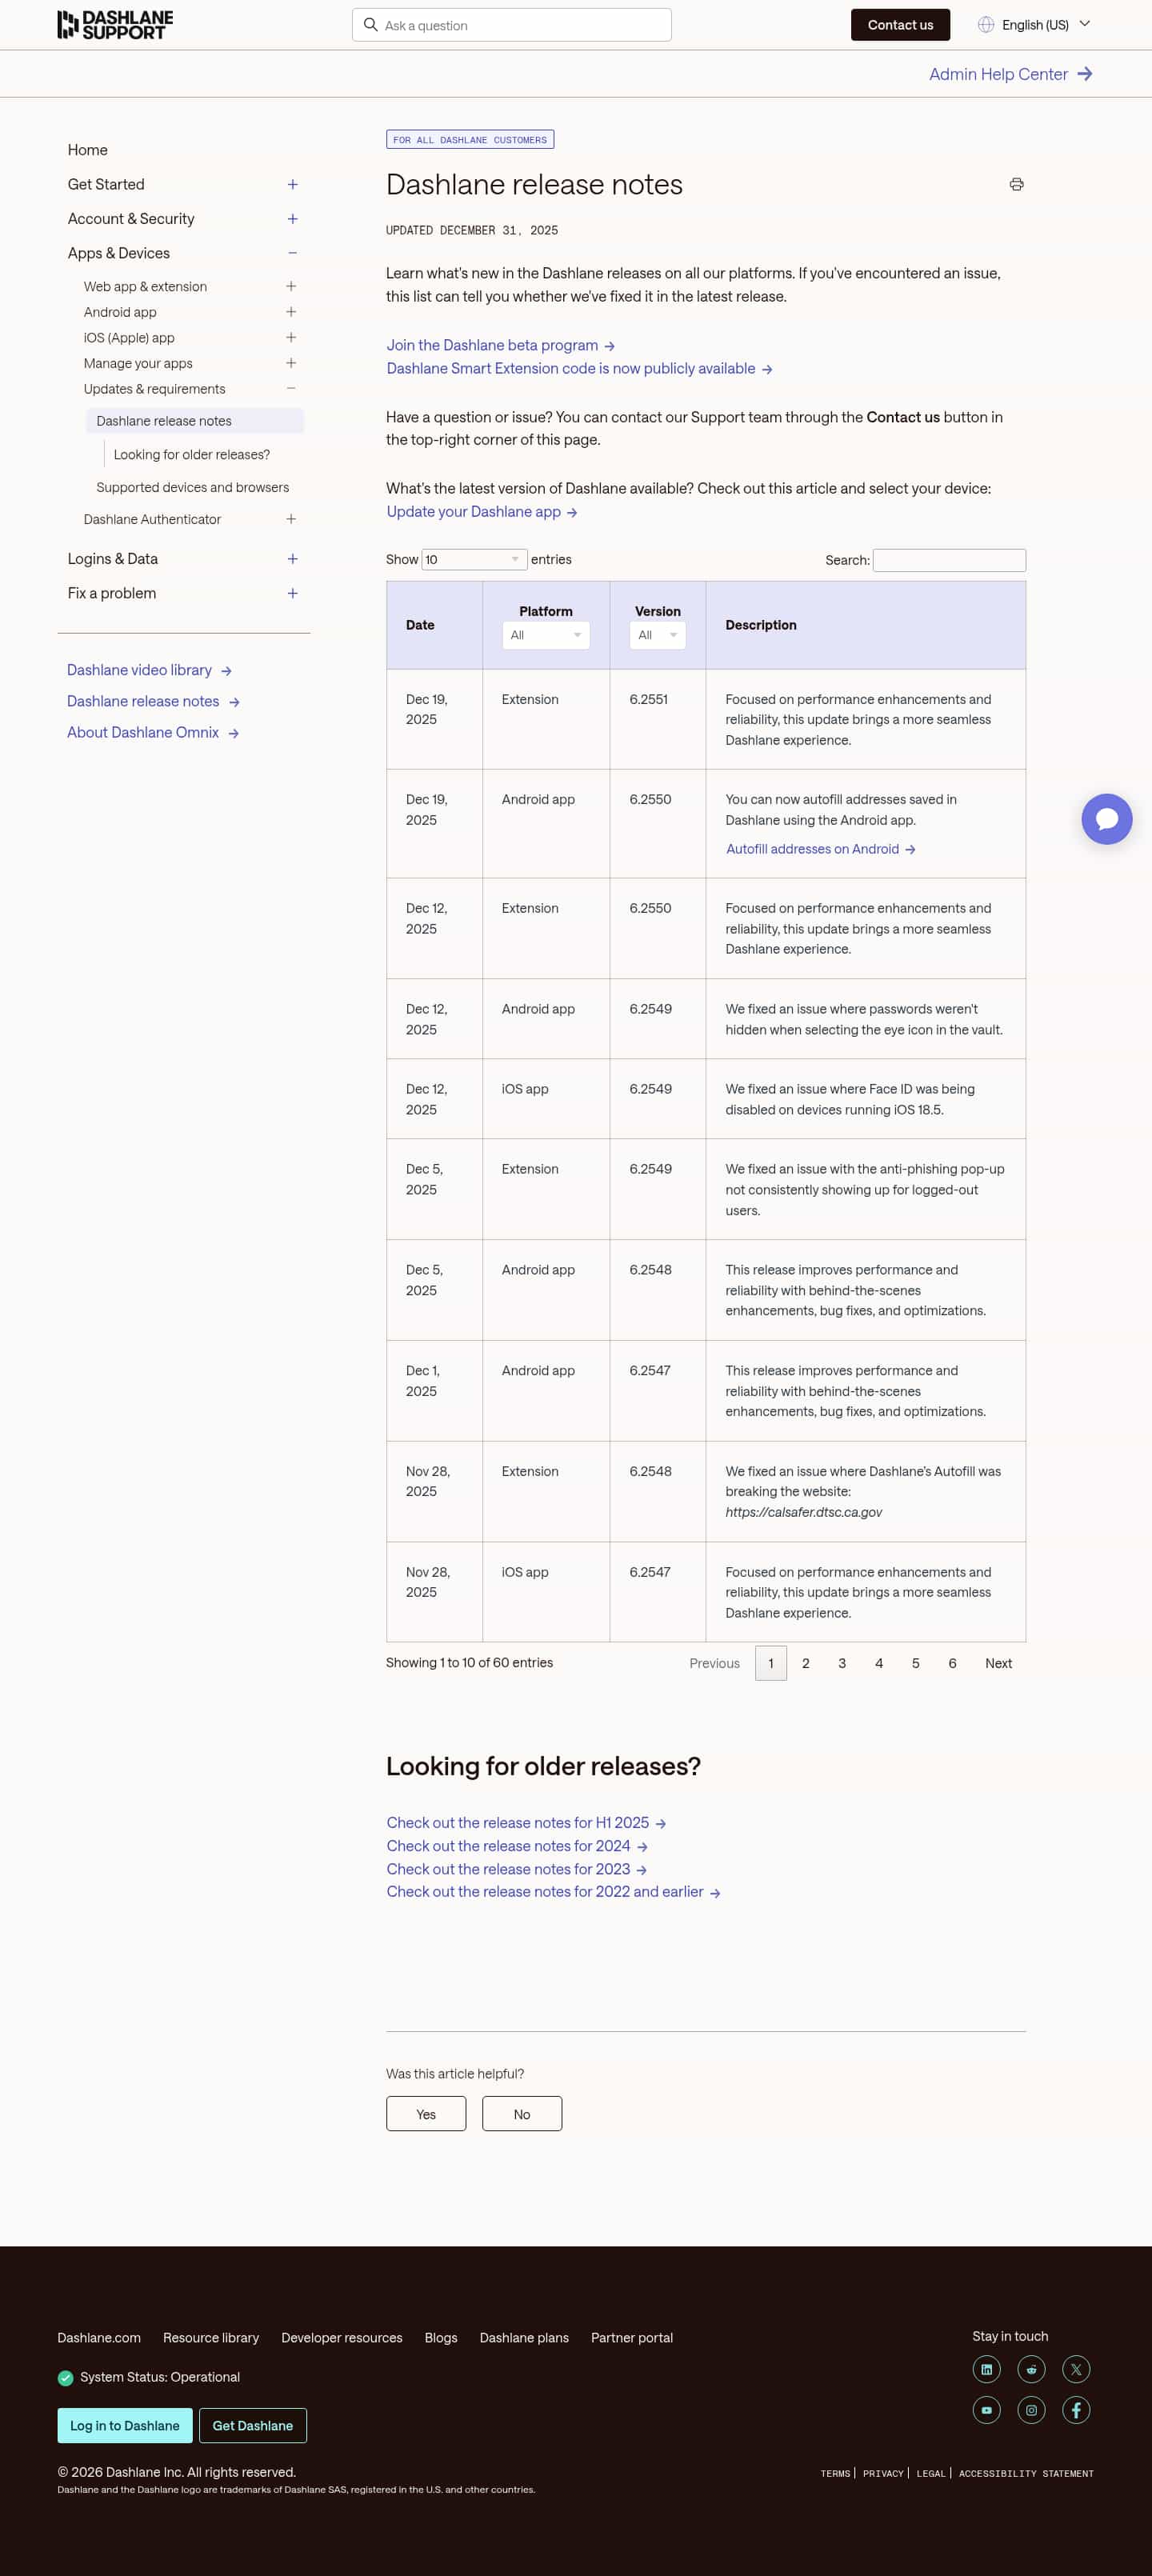Open the print icon for this article
This screenshot has height=2576, width=1152.
(1017, 184)
